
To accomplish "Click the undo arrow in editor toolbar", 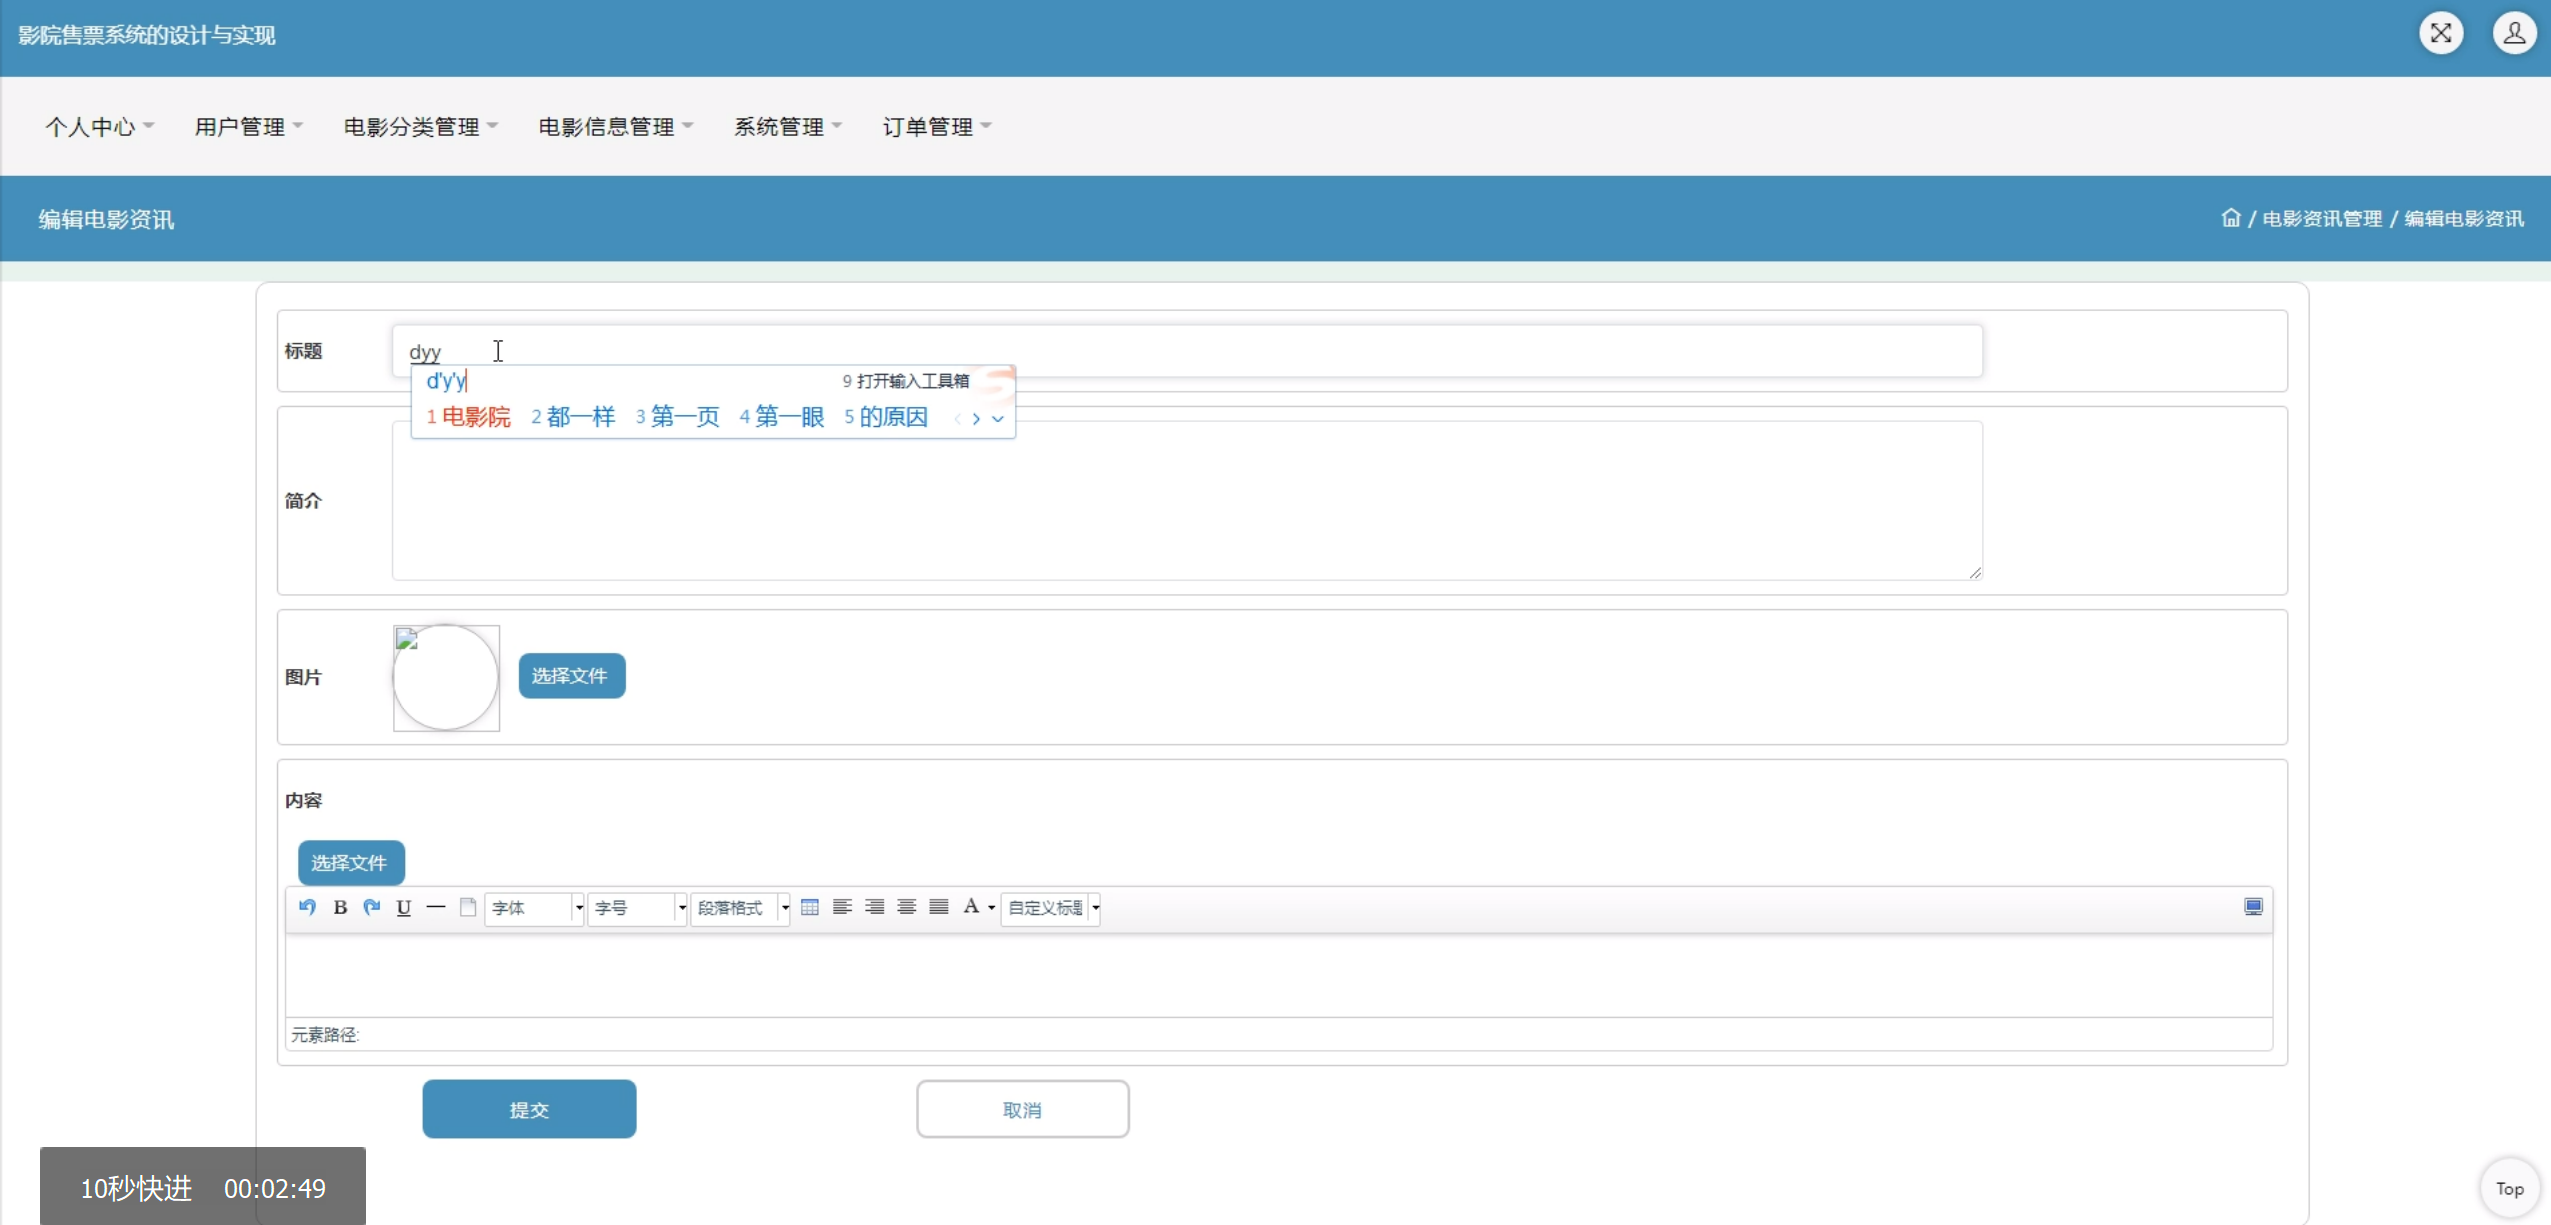I will coord(307,907).
